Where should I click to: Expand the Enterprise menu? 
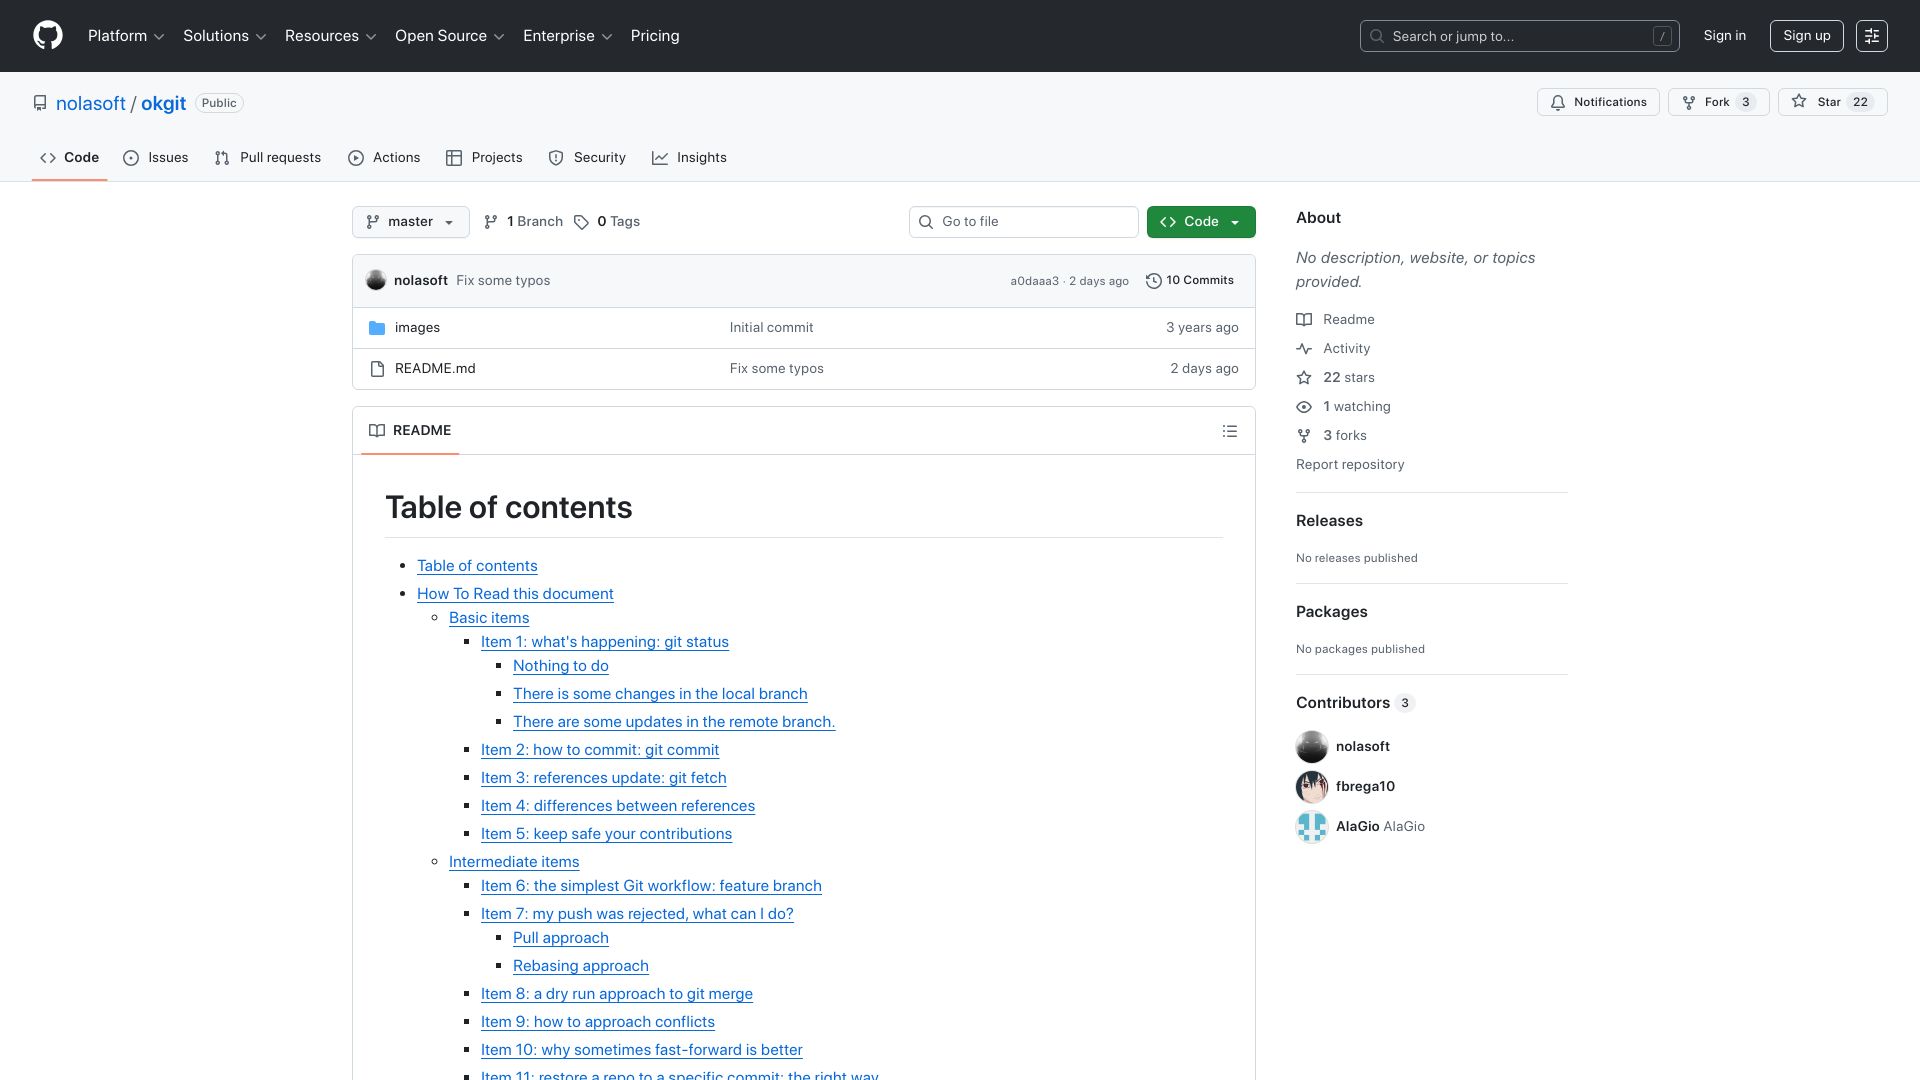568,36
